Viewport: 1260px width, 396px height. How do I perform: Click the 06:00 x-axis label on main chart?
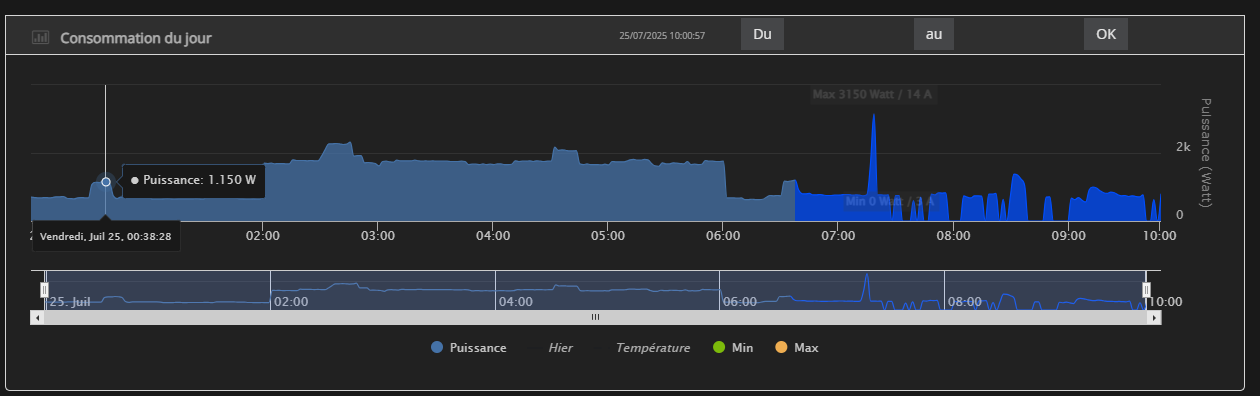(x=723, y=236)
